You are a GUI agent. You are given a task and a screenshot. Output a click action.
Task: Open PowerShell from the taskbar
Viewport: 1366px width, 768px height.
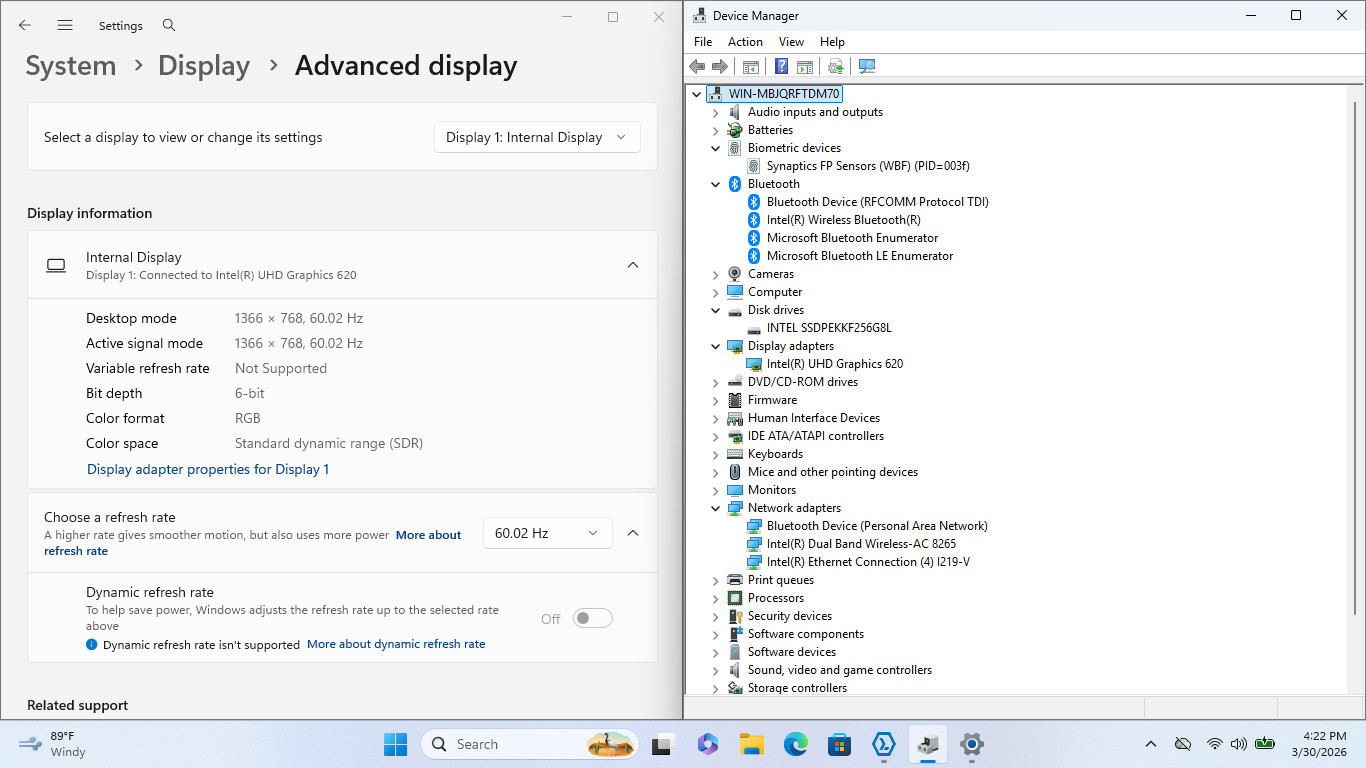coord(883,744)
